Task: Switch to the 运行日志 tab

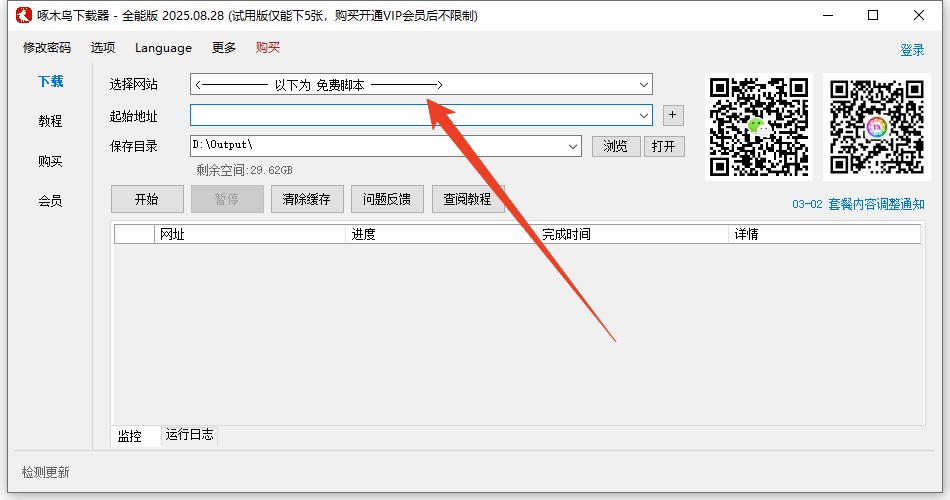Action: pyautogui.click(x=190, y=435)
